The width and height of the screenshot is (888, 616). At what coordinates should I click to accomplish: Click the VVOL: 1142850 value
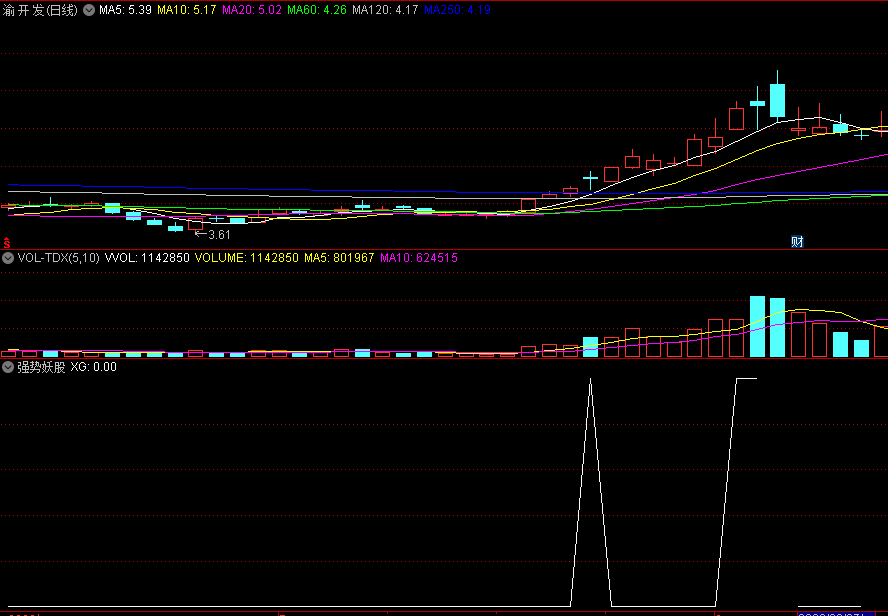147,258
